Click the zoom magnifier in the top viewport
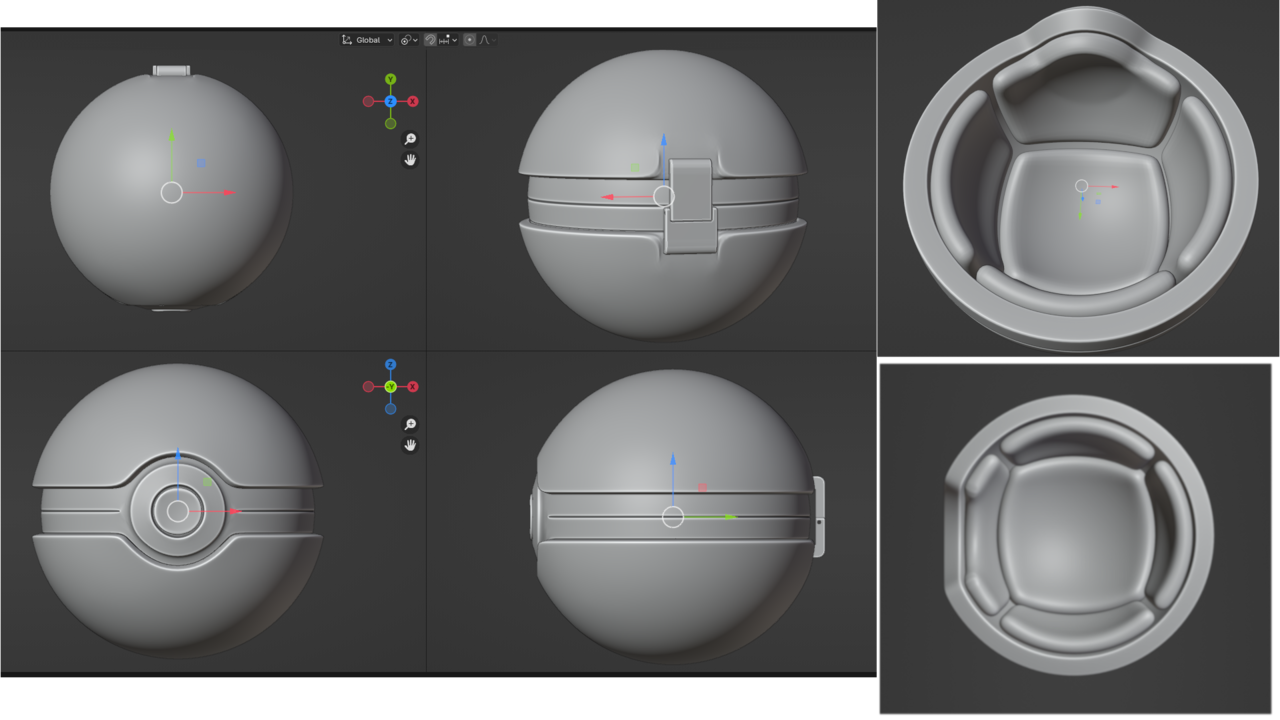The width and height of the screenshot is (1280, 720). click(x=409, y=141)
